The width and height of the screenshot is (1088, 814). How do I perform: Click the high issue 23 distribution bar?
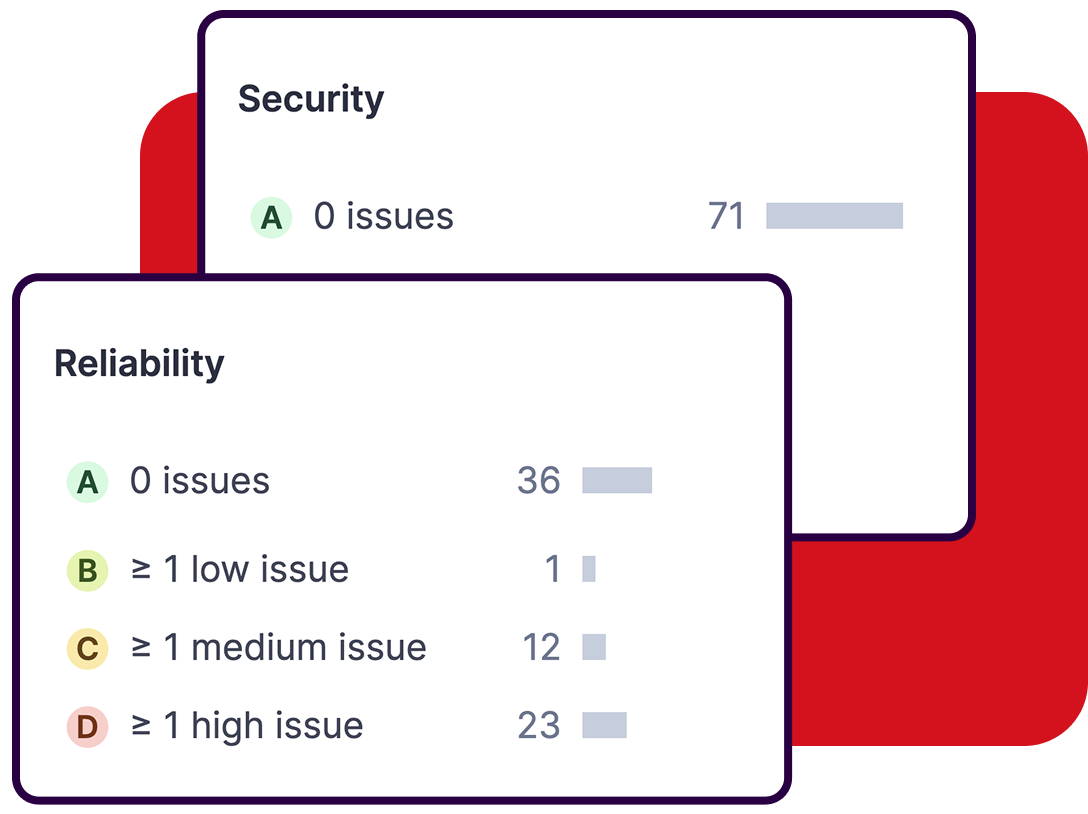tap(604, 725)
